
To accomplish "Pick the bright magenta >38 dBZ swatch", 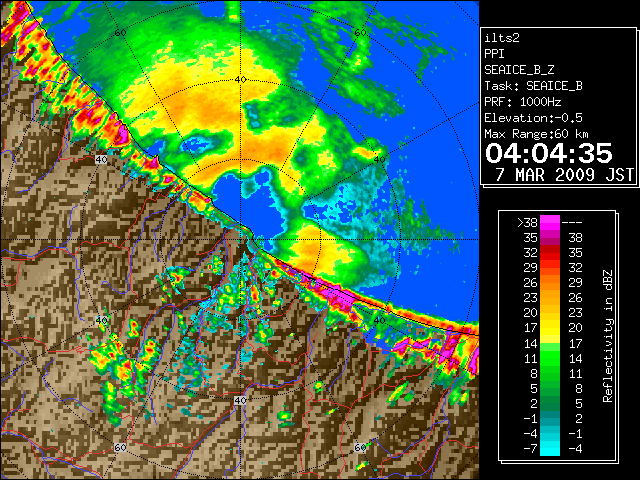I will 550,222.
